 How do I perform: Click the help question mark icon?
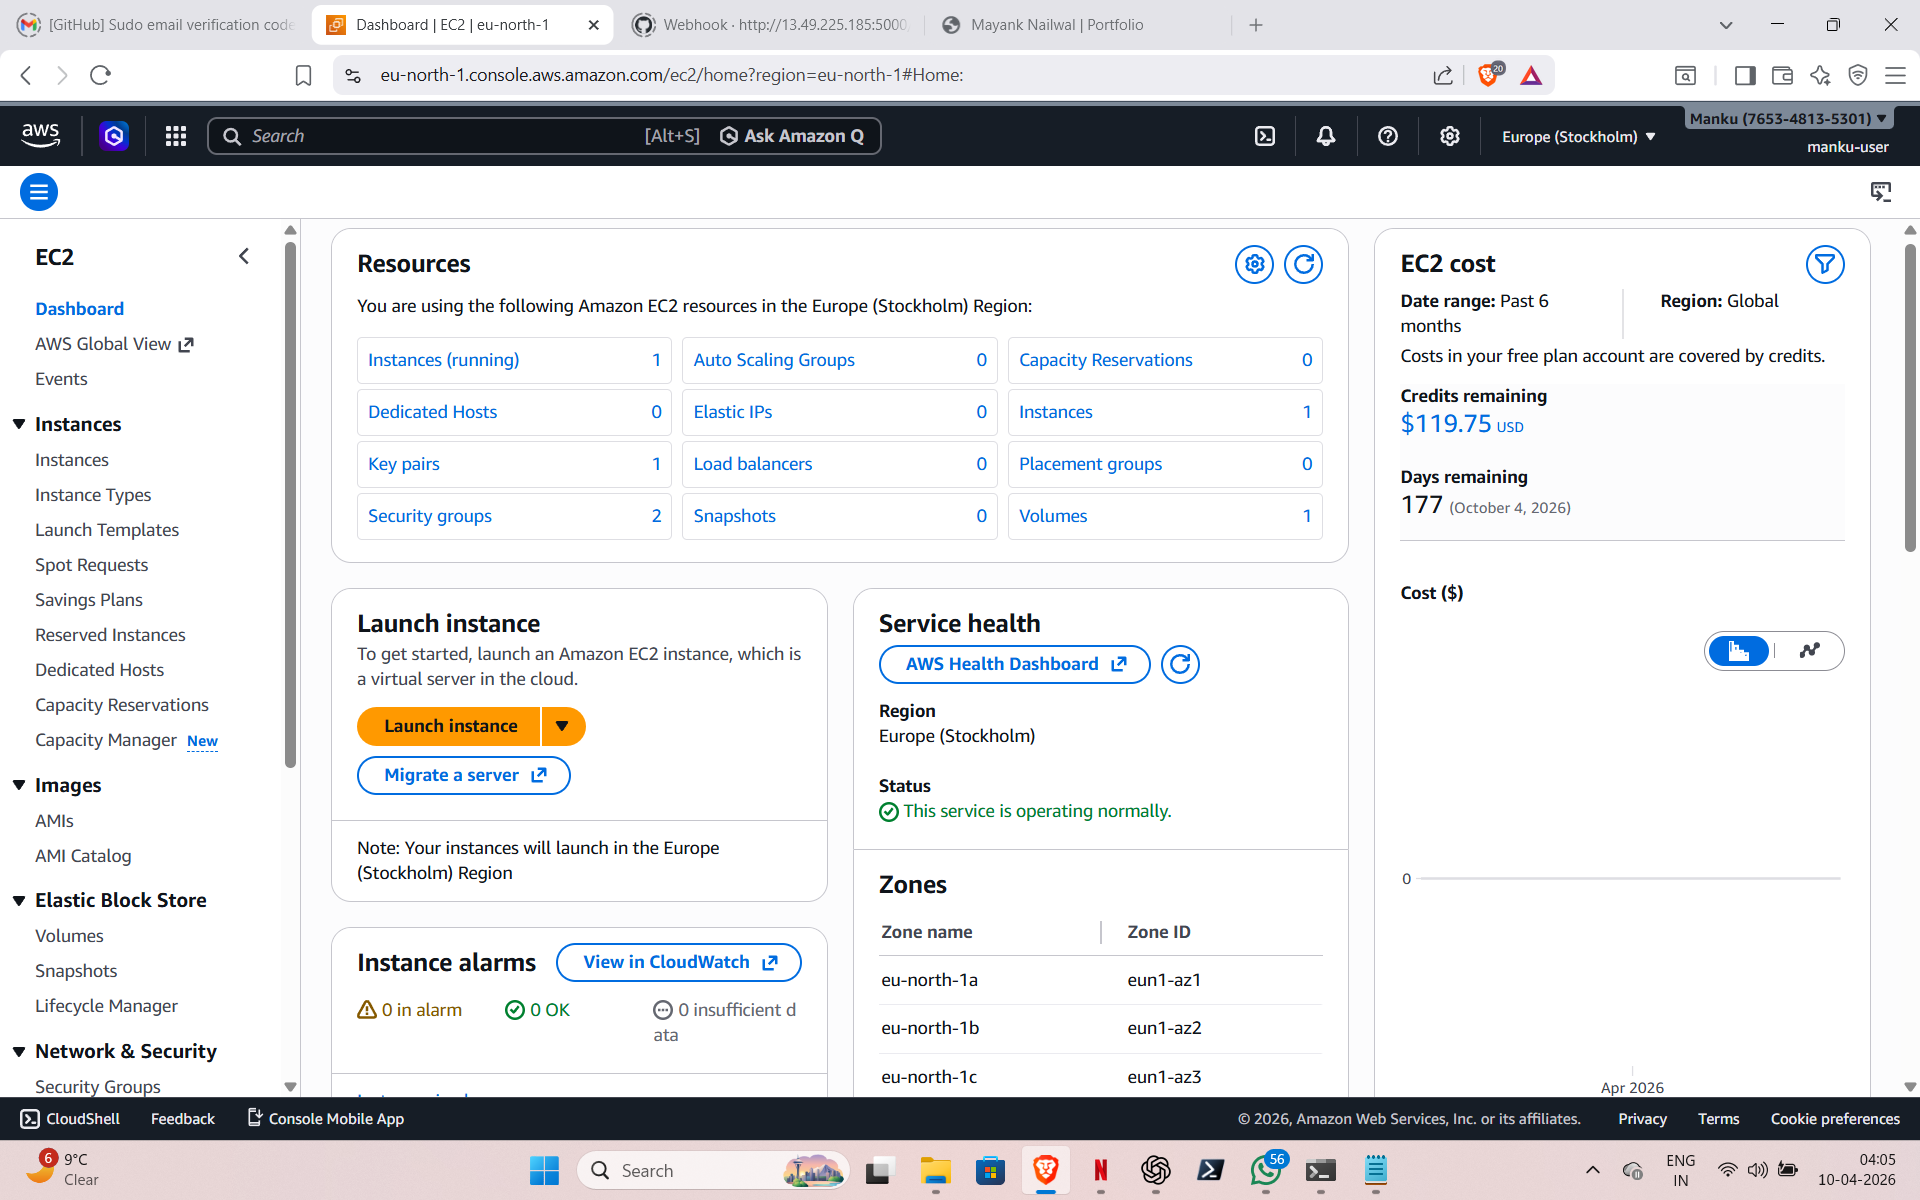[x=1388, y=136]
